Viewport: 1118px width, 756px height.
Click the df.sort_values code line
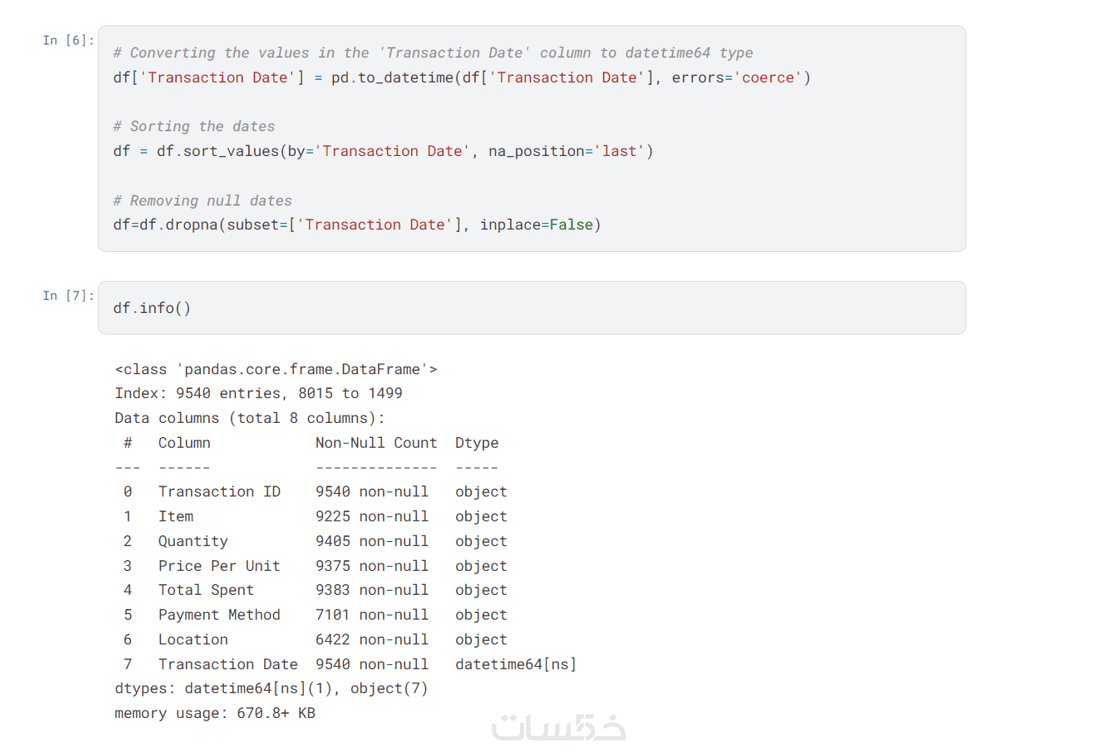pyautogui.click(x=383, y=152)
